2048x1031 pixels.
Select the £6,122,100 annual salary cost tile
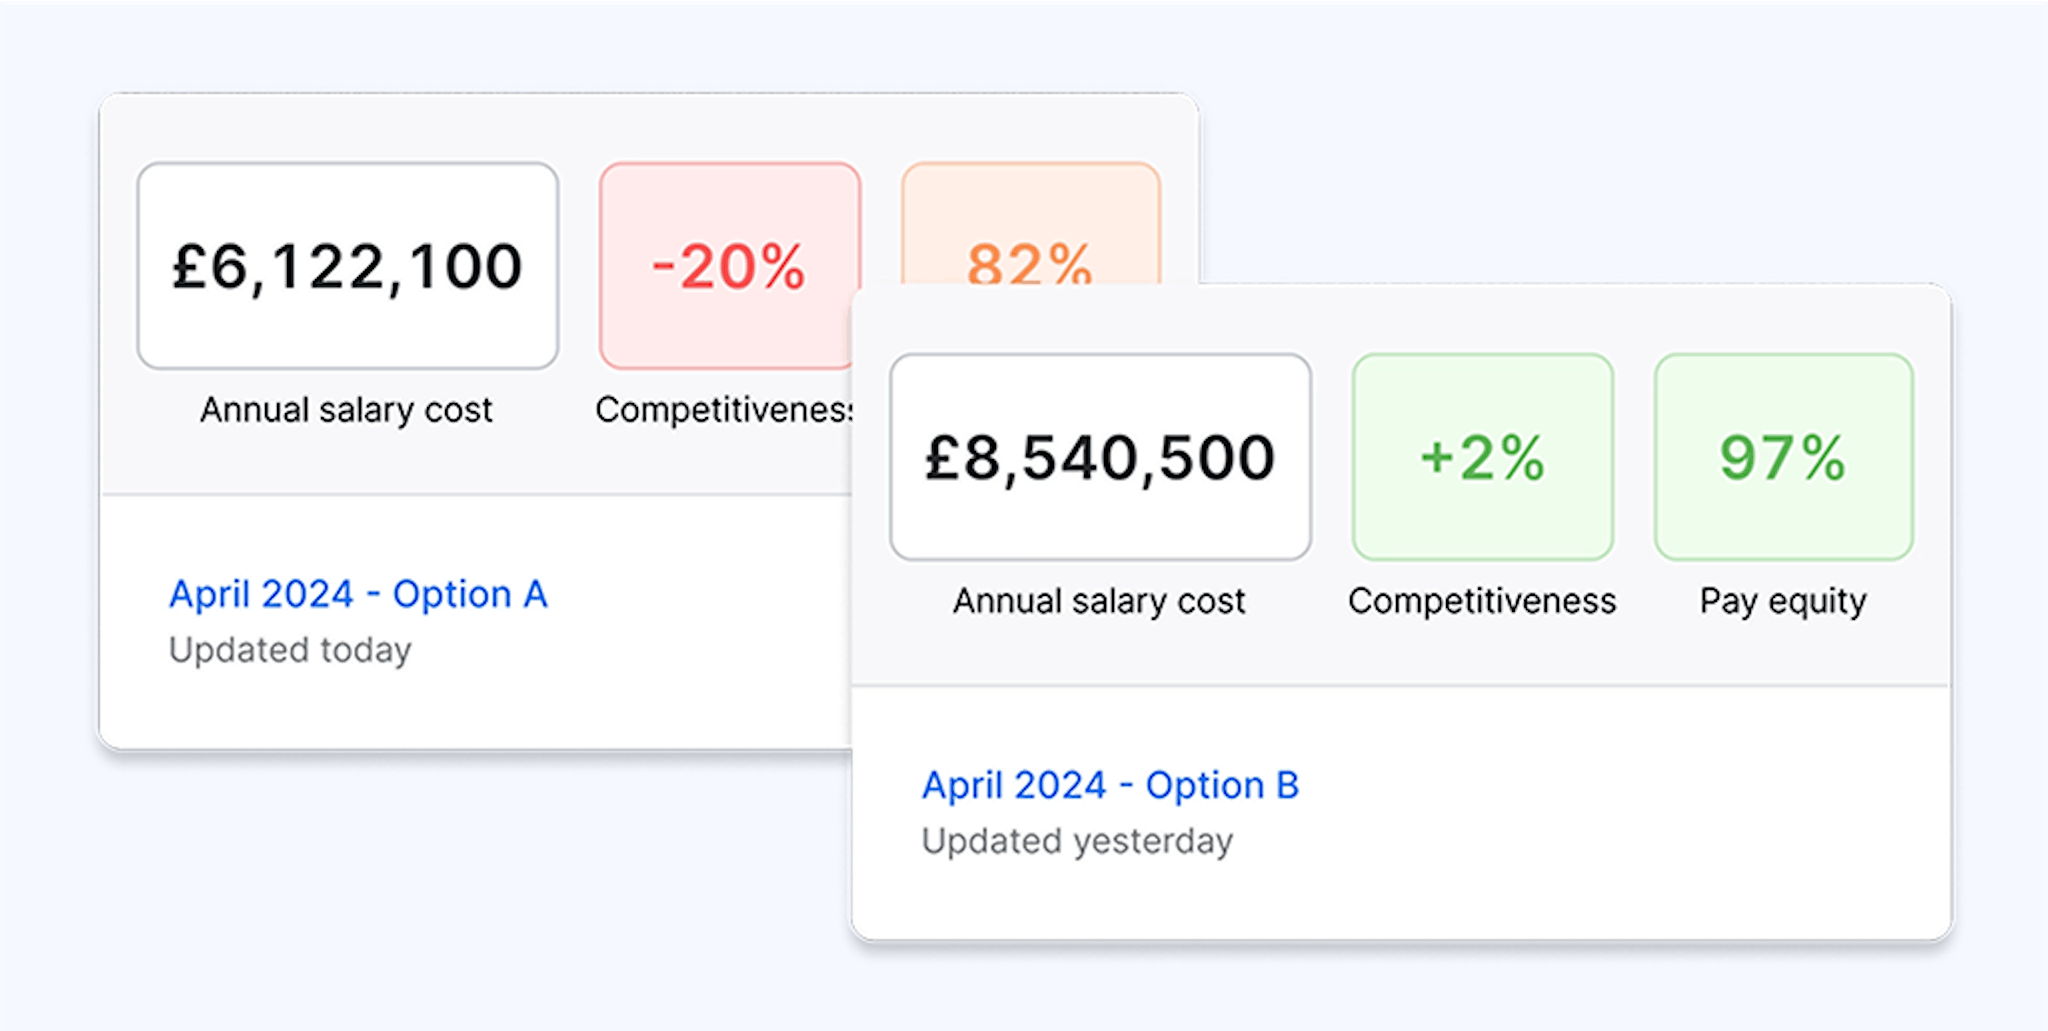click(x=346, y=265)
